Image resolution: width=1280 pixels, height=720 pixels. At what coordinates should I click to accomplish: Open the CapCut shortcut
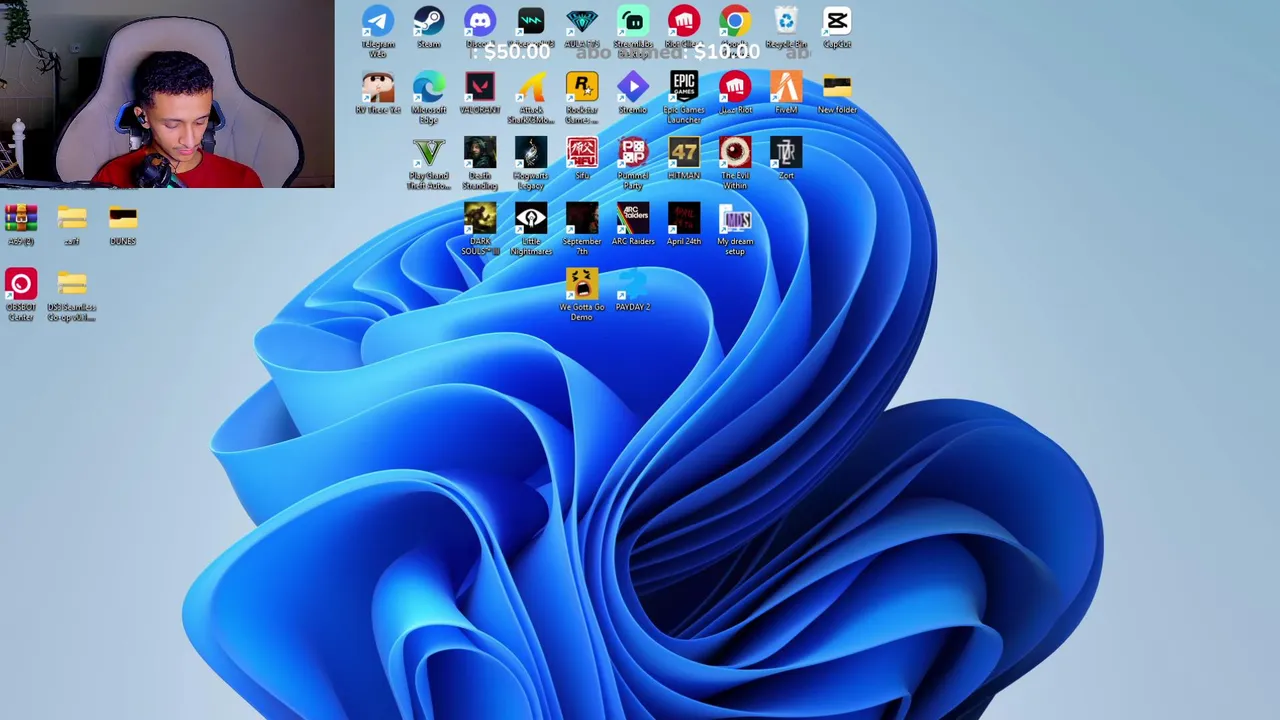(837, 27)
